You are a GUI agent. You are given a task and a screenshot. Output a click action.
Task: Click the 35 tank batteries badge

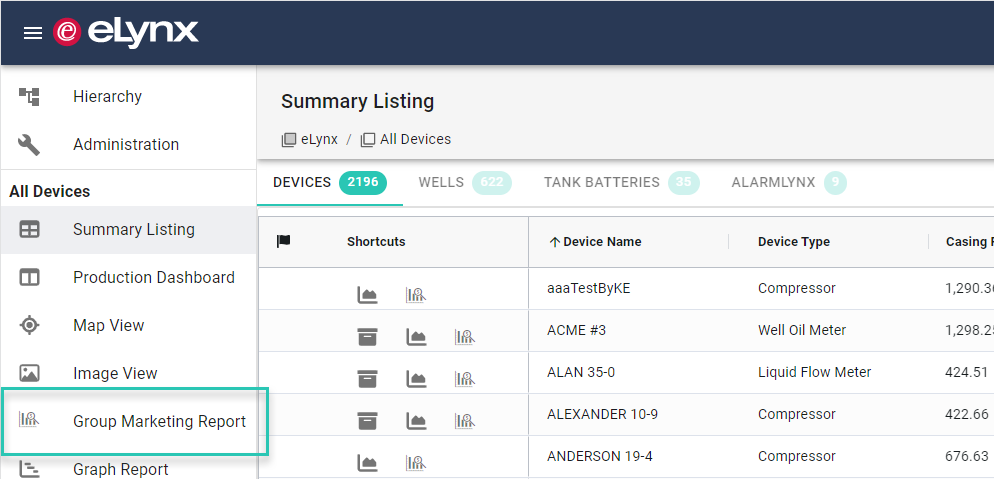coord(683,183)
